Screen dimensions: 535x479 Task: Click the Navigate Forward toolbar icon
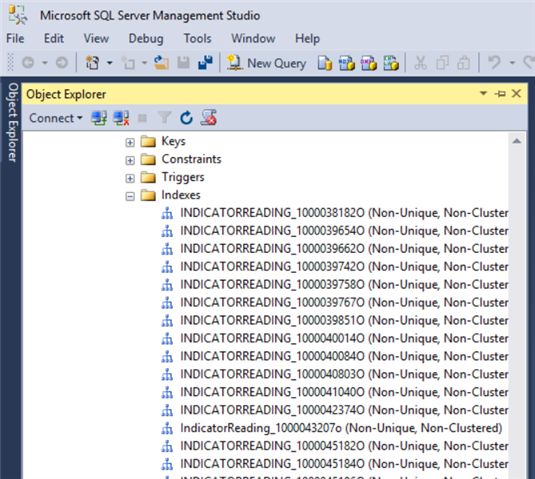coord(62,63)
